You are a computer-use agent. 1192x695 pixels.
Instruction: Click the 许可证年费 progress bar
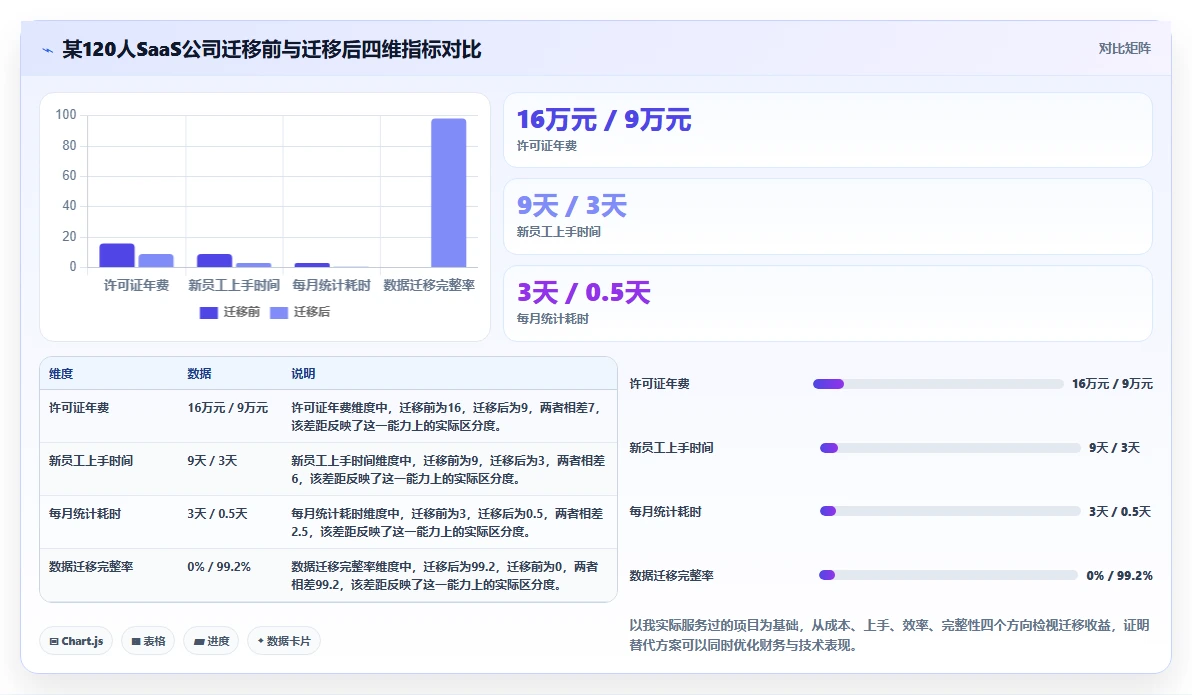pos(937,384)
